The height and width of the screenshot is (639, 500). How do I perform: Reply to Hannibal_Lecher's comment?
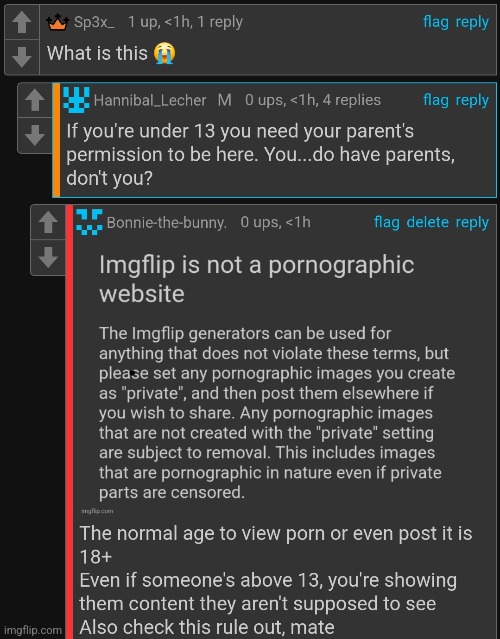tap(472, 100)
